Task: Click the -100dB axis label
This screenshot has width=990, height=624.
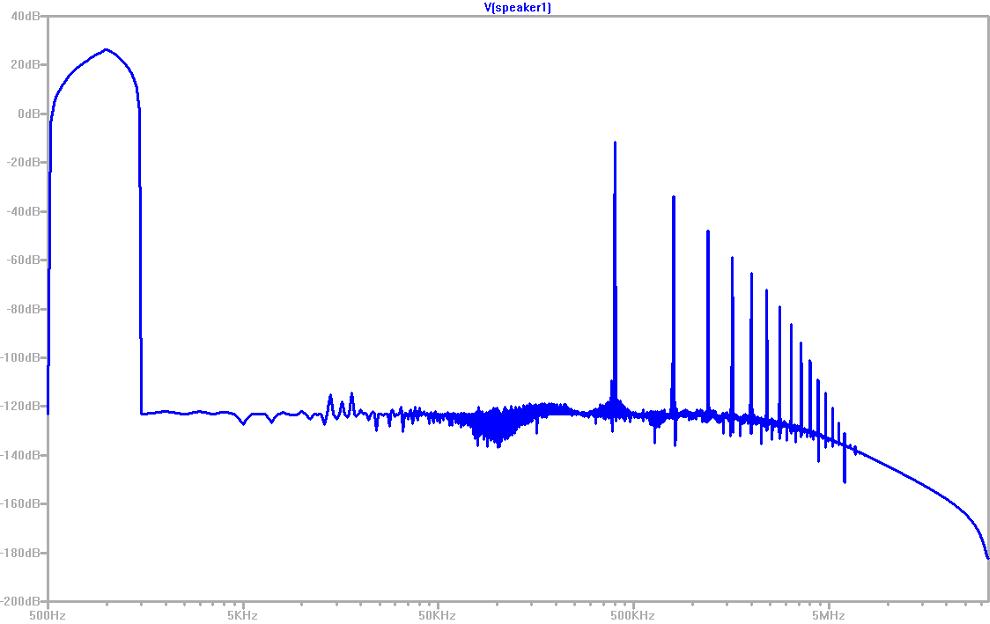Action: (21, 357)
